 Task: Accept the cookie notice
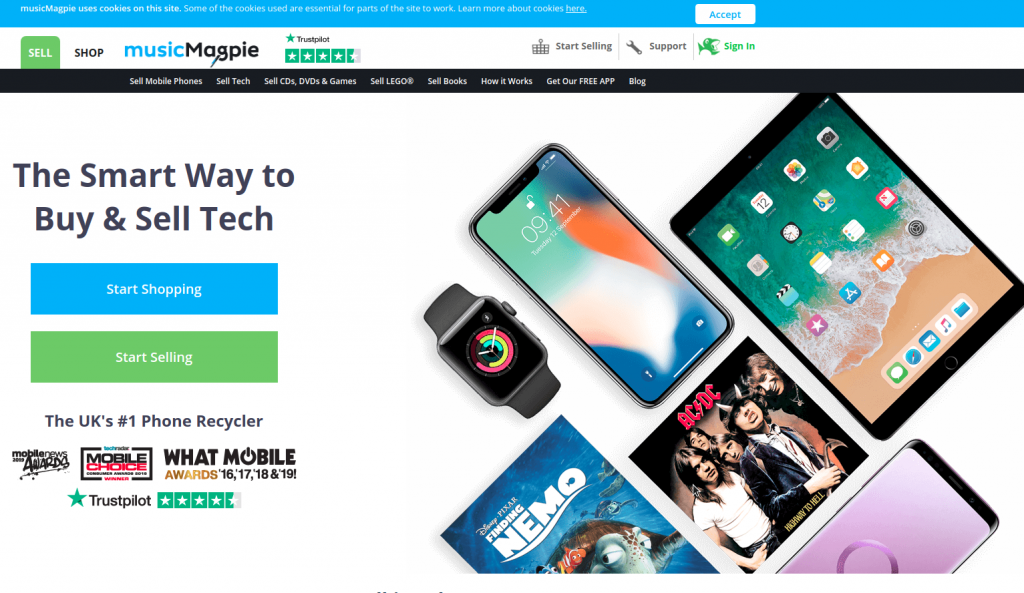725,14
